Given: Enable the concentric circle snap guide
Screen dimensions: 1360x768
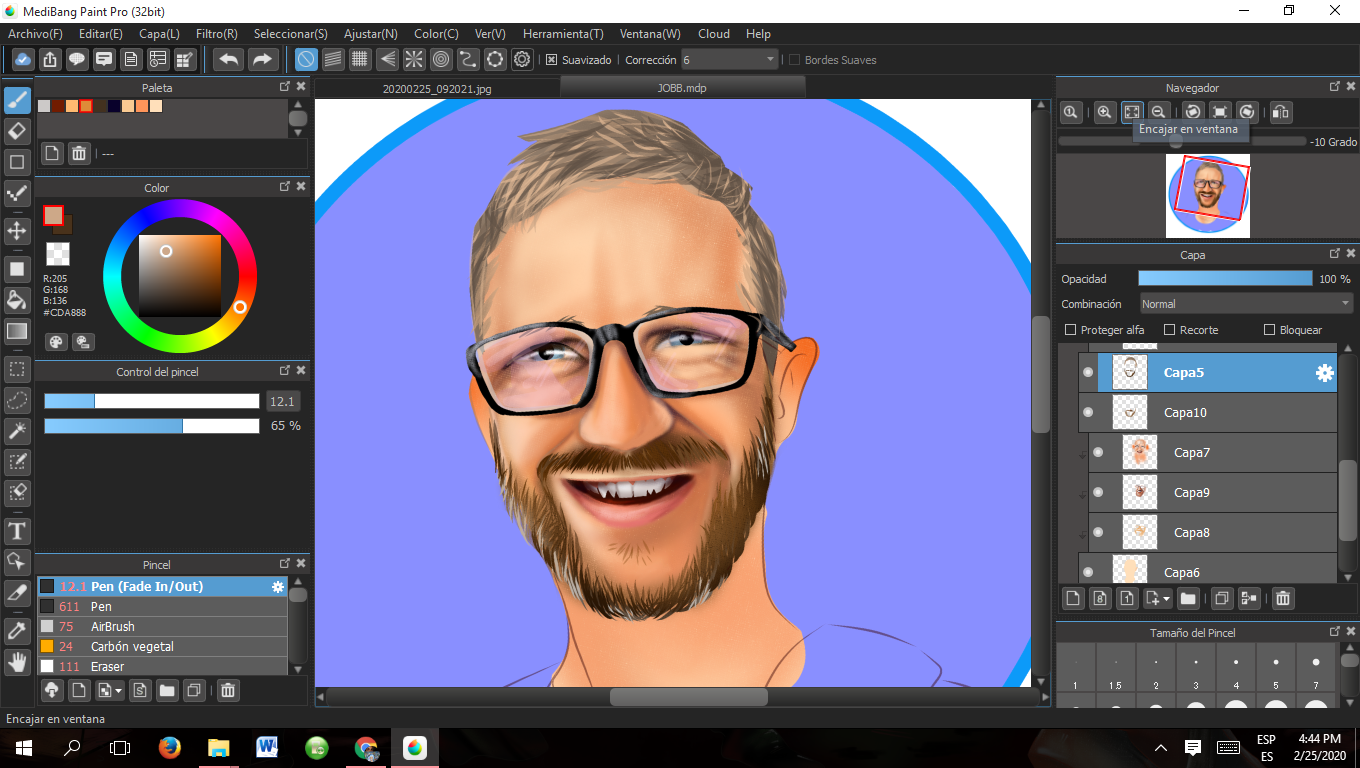Looking at the screenshot, I should click(441, 59).
